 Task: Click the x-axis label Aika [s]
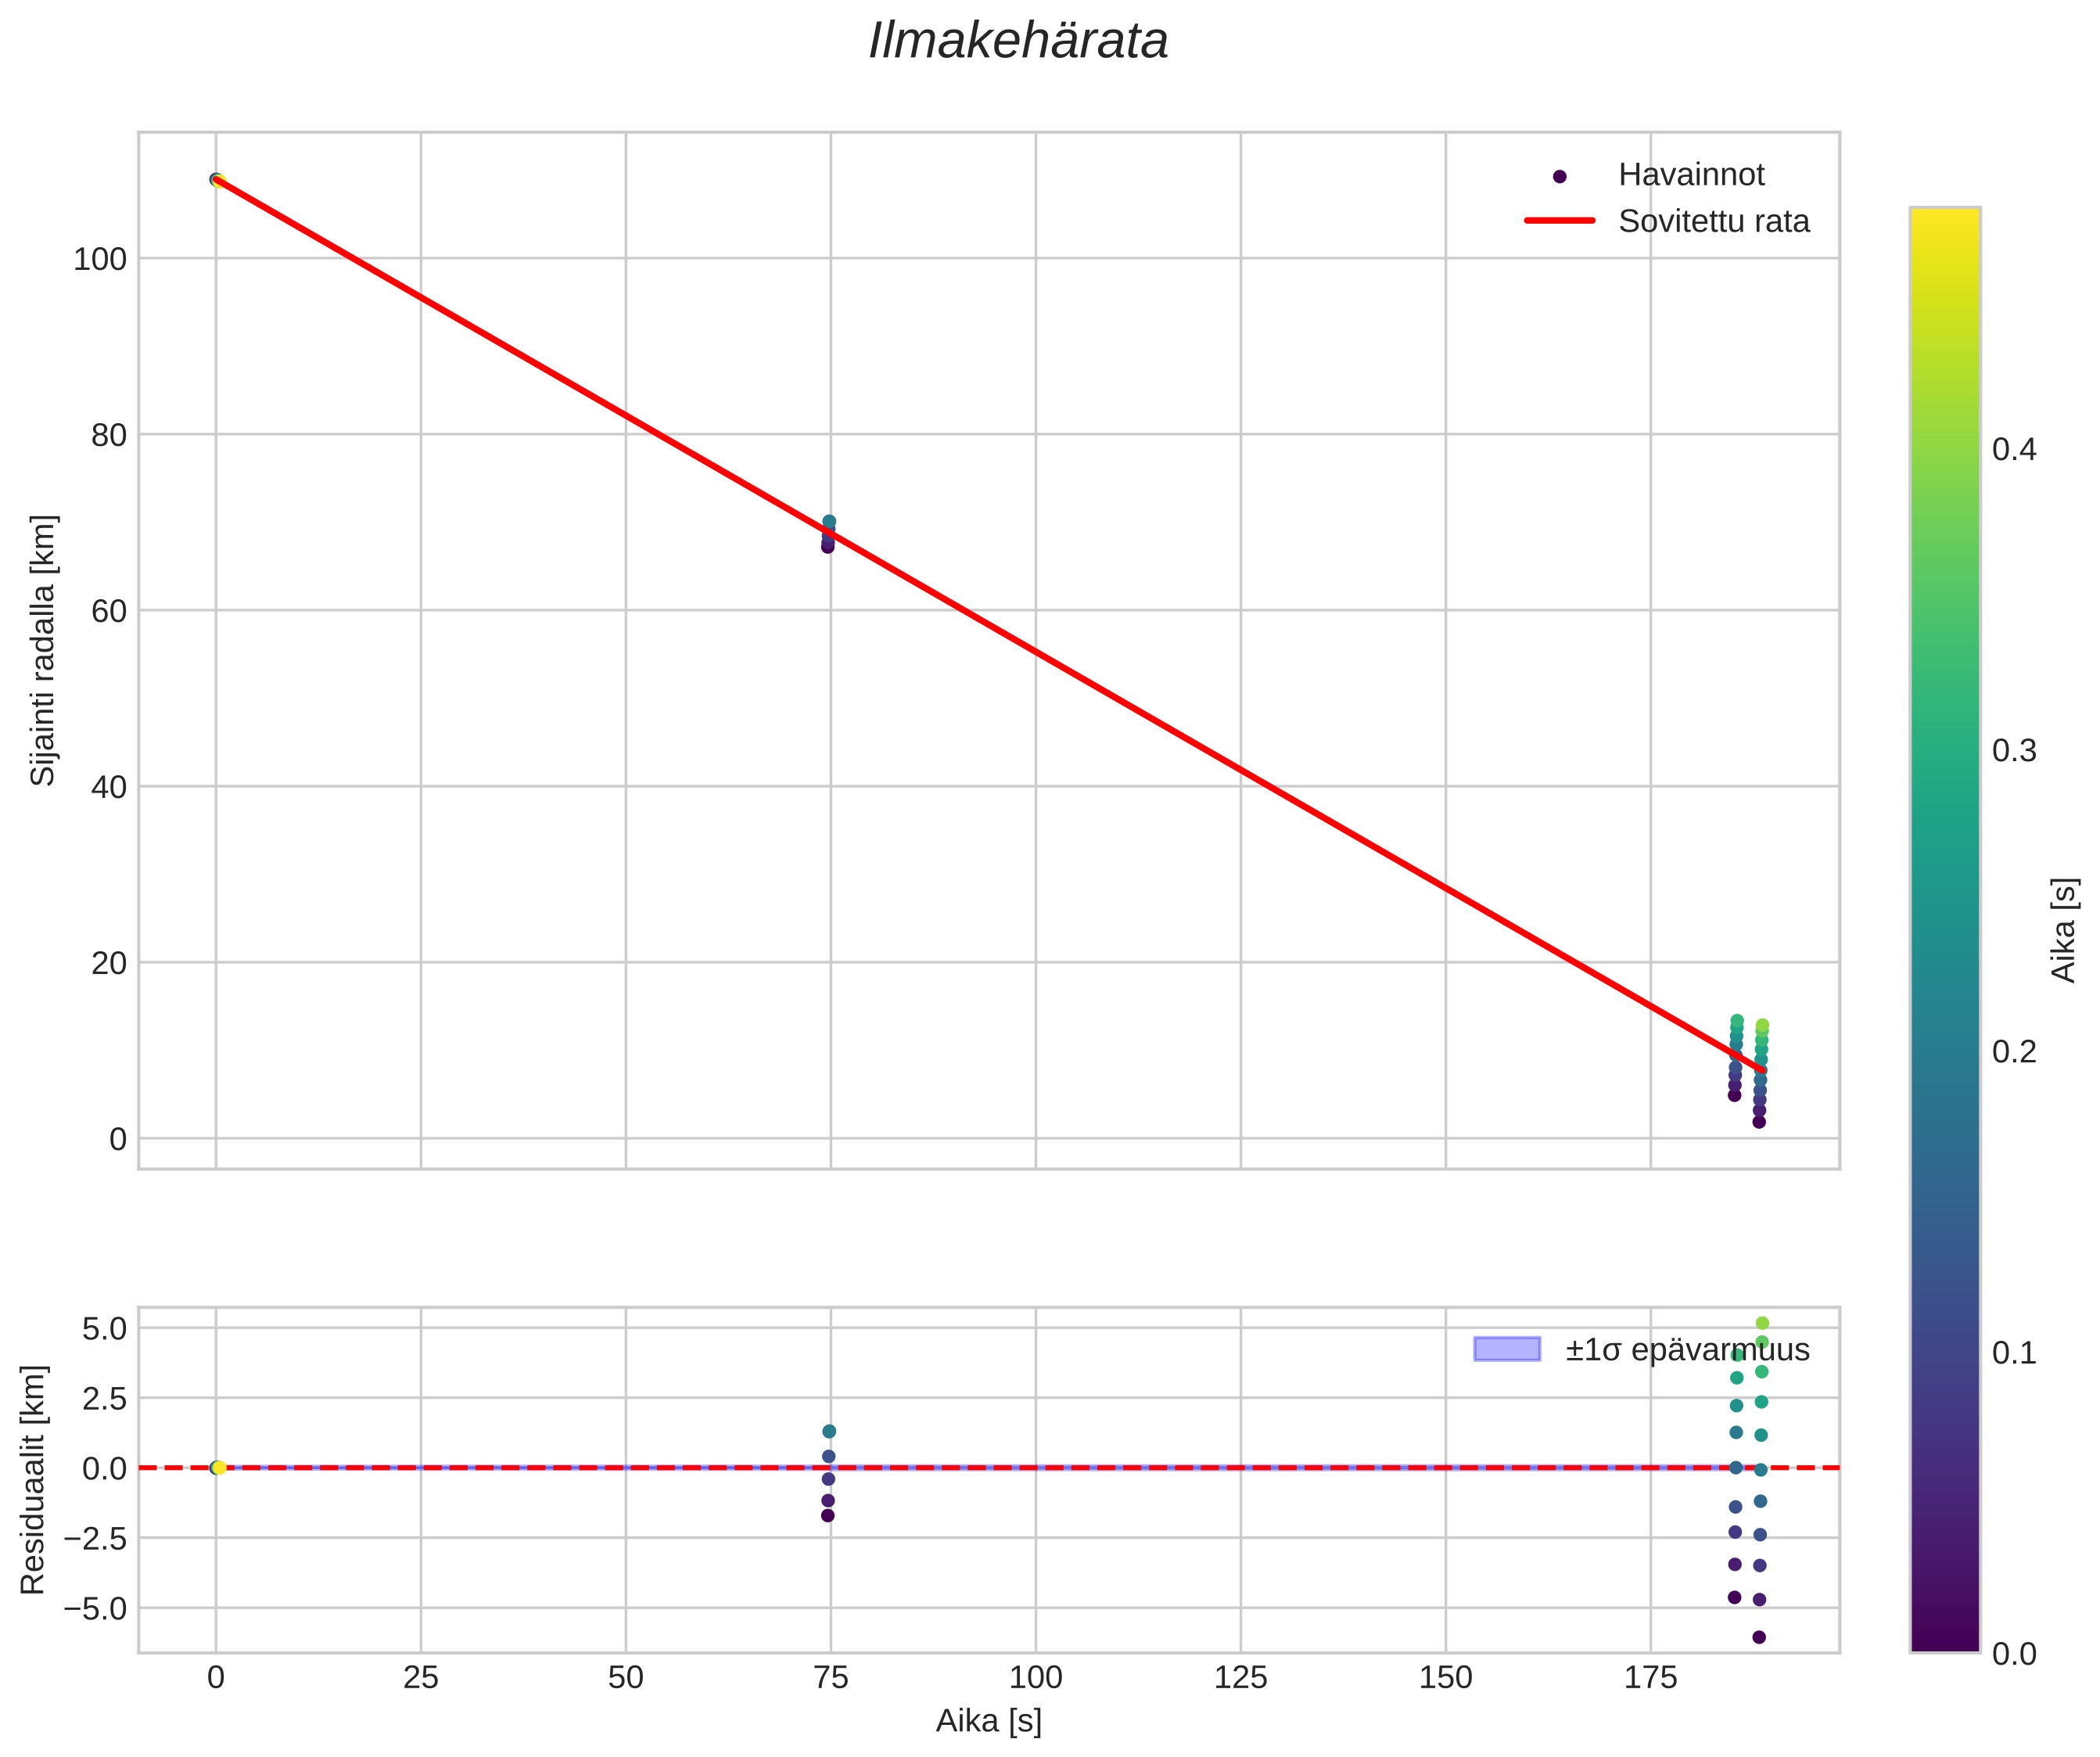click(x=988, y=1720)
